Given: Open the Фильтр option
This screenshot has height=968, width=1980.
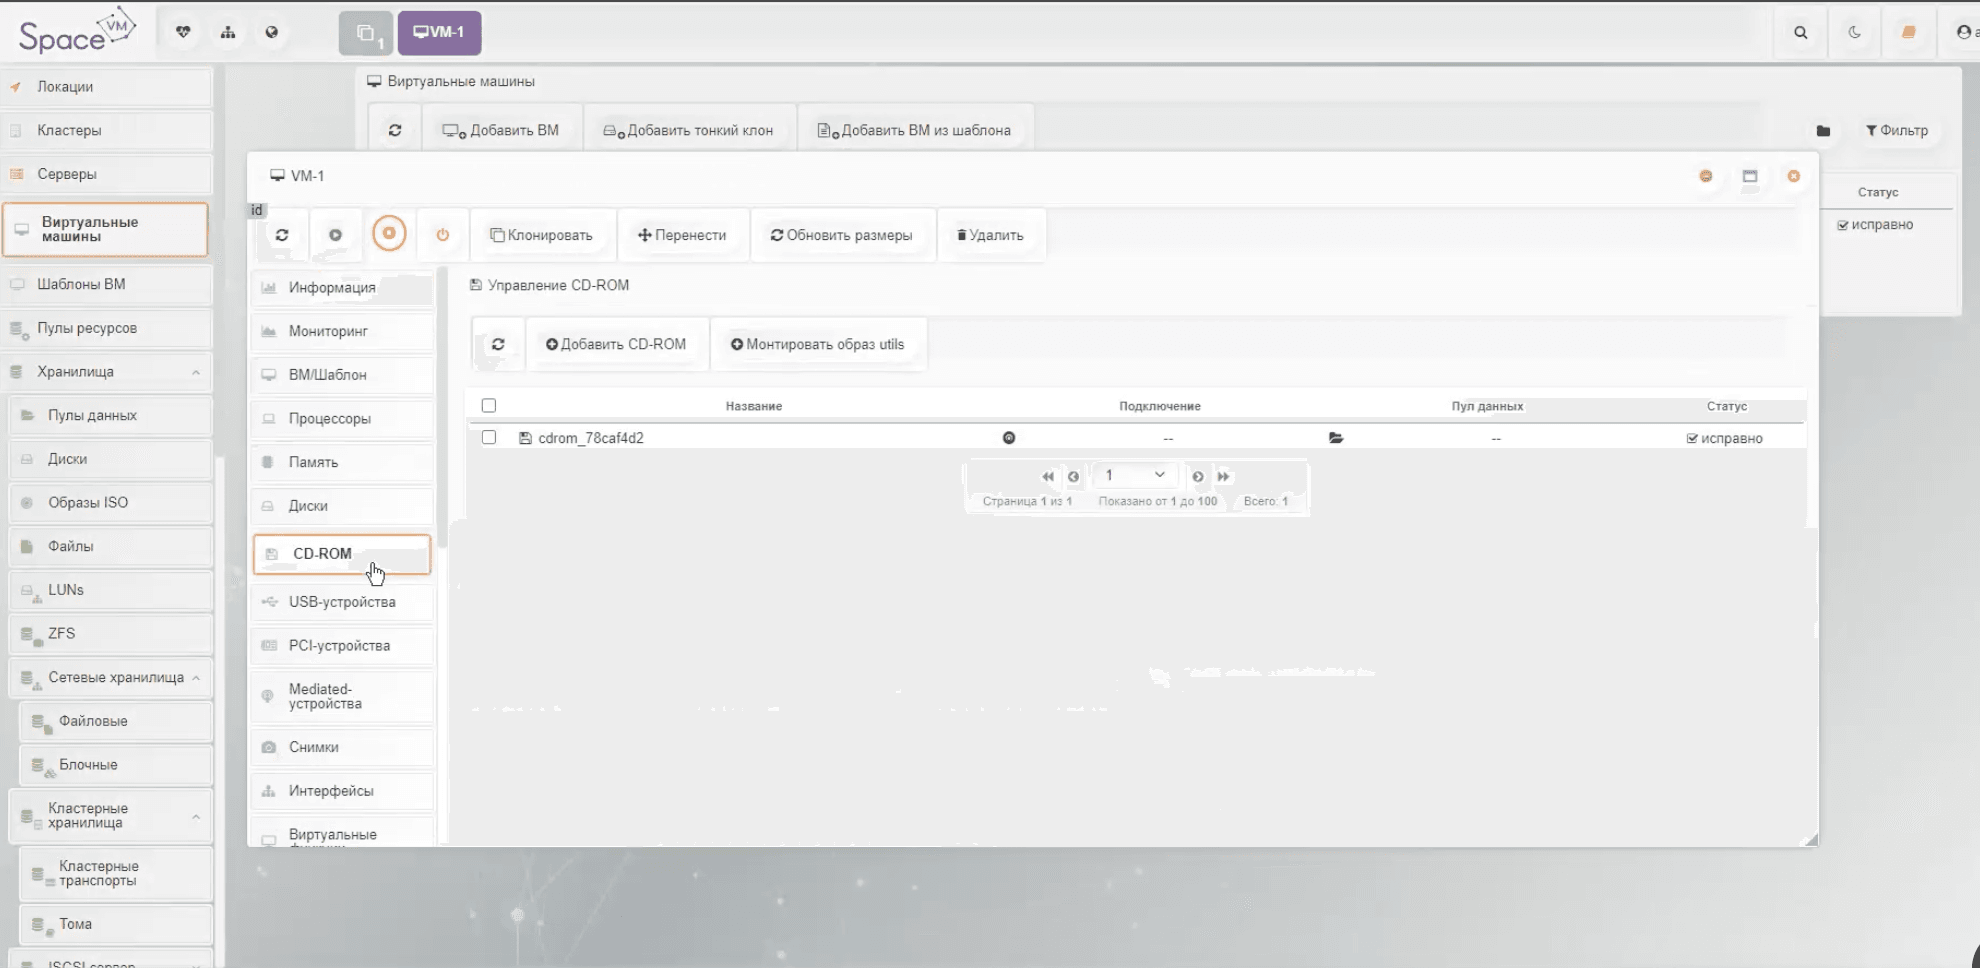Looking at the screenshot, I should (1896, 130).
